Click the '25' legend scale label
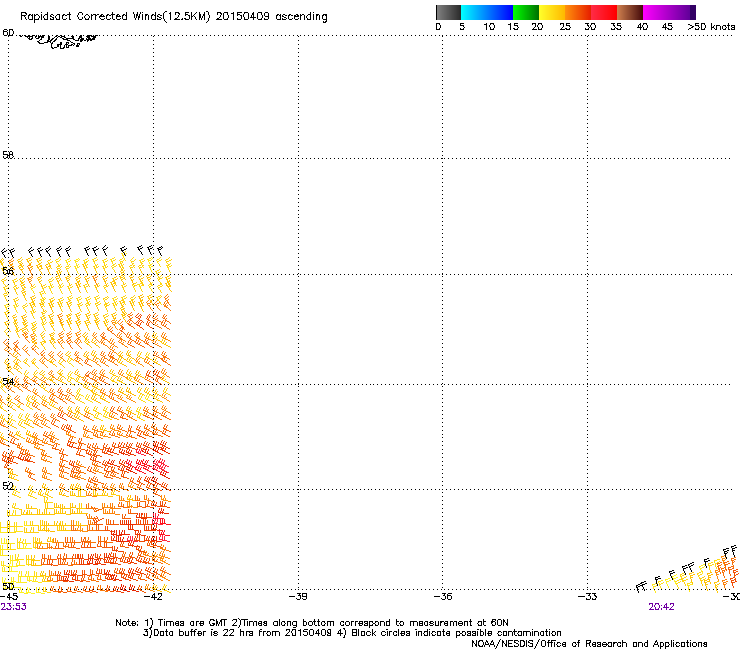This screenshot has height=650, width=740. (x=565, y=27)
